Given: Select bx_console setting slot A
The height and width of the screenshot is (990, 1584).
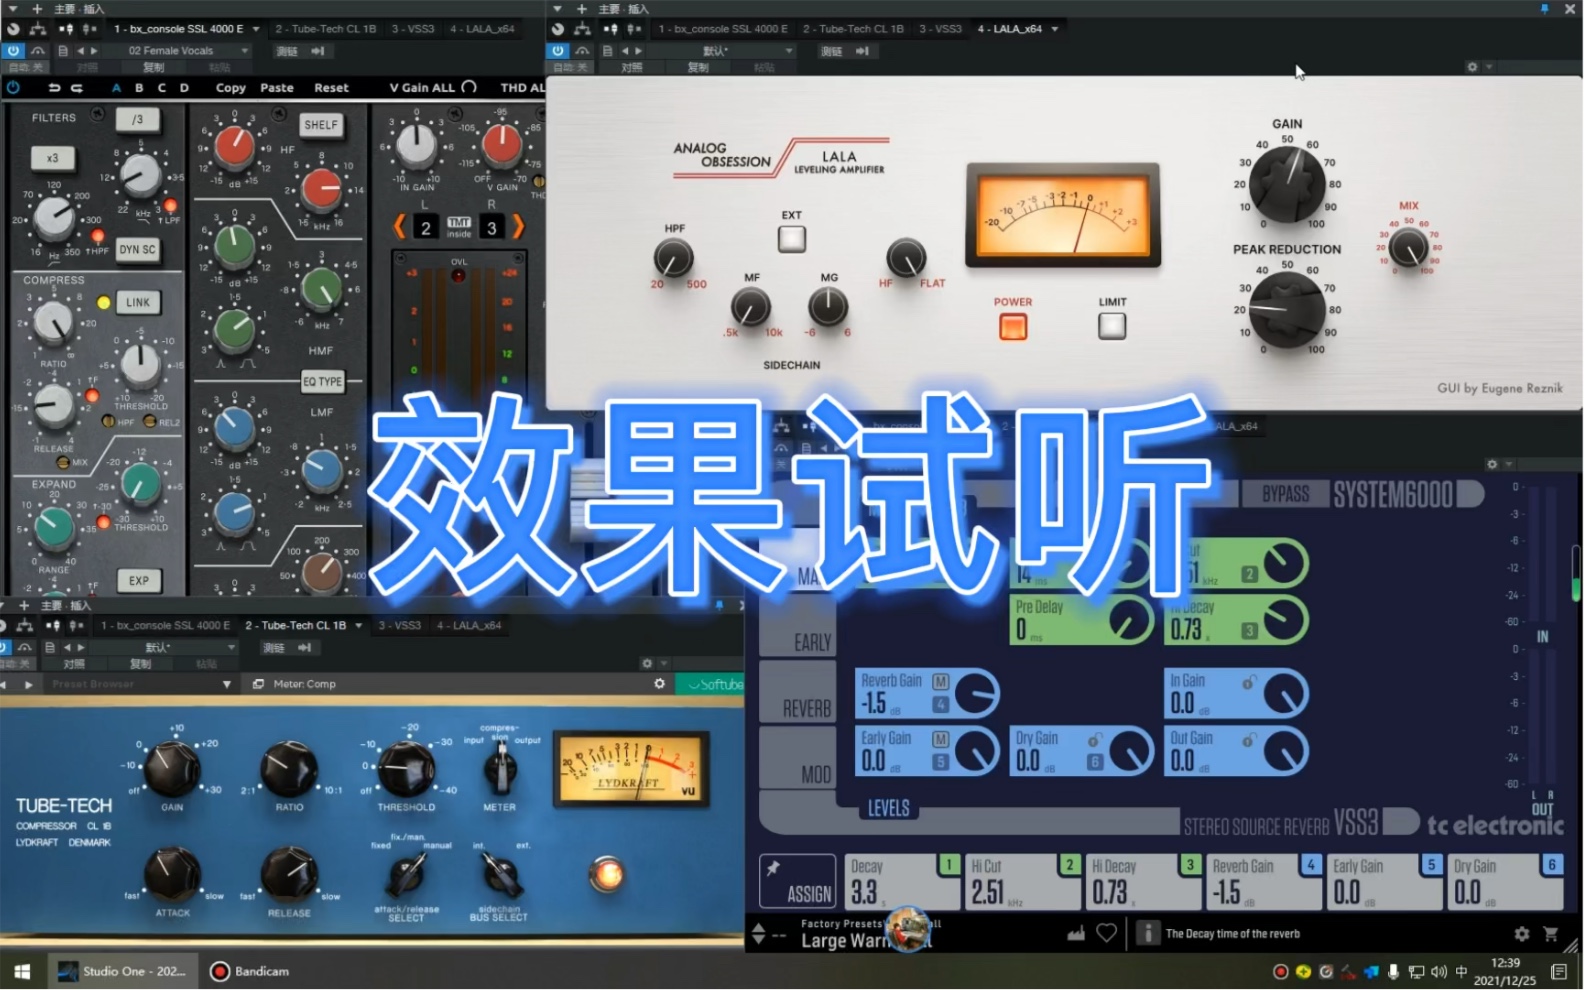Looking at the screenshot, I should (x=116, y=88).
